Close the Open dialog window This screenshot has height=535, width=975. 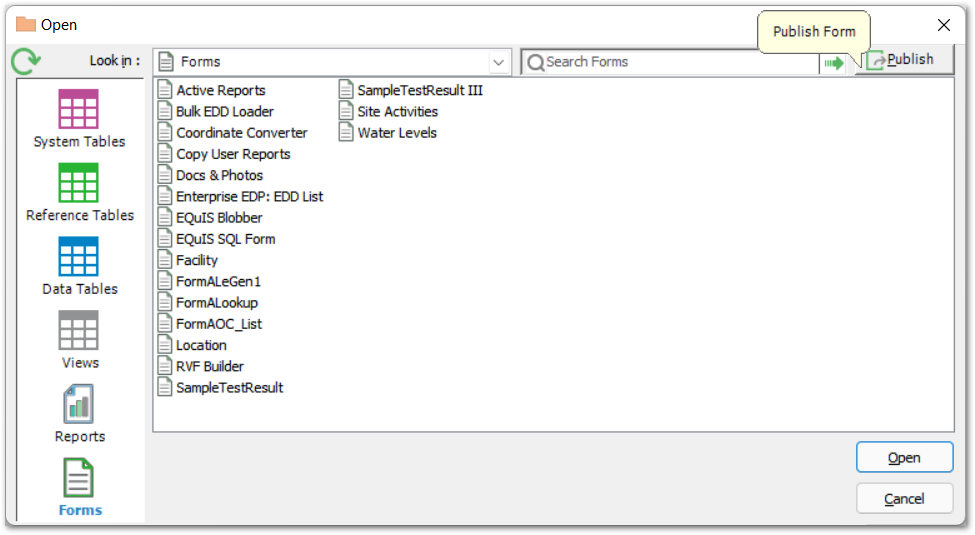coord(943,25)
